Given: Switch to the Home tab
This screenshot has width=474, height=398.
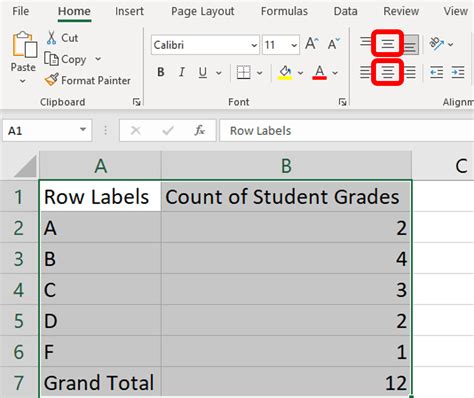Looking at the screenshot, I should [x=74, y=11].
